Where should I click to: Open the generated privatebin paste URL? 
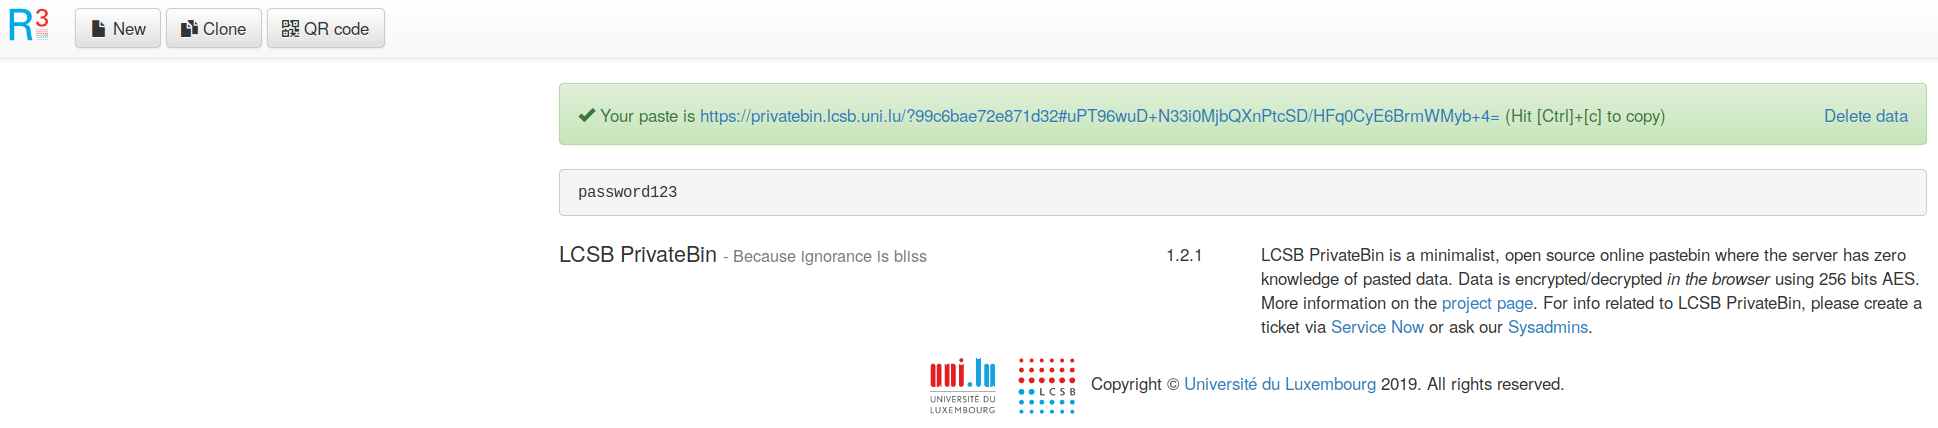pos(1099,116)
